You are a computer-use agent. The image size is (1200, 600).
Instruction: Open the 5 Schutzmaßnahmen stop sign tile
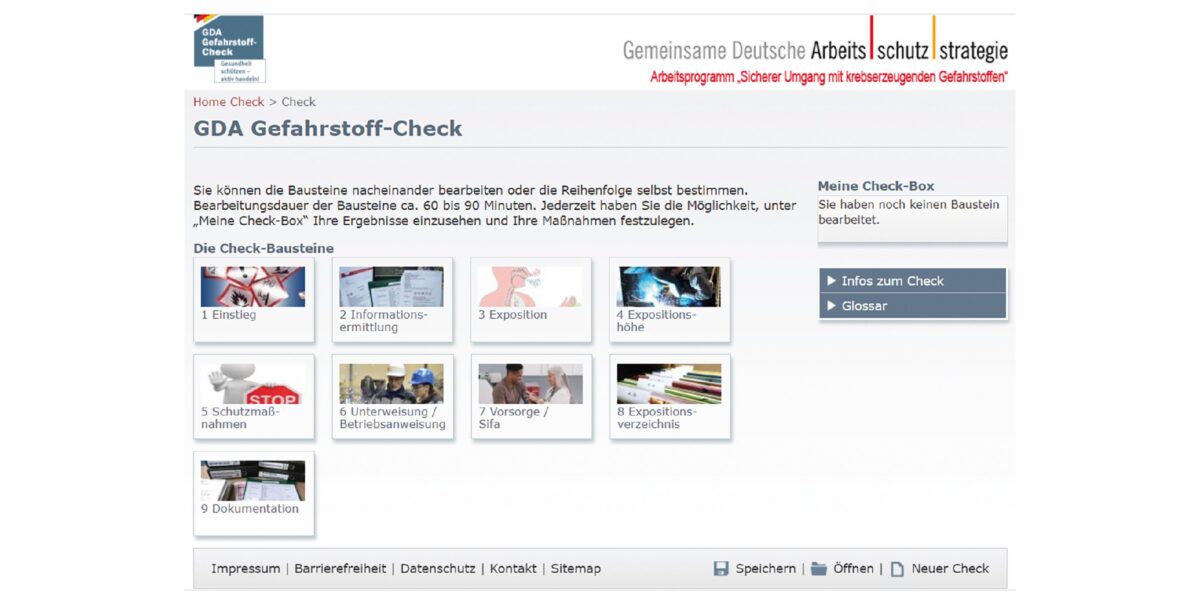coord(253,396)
